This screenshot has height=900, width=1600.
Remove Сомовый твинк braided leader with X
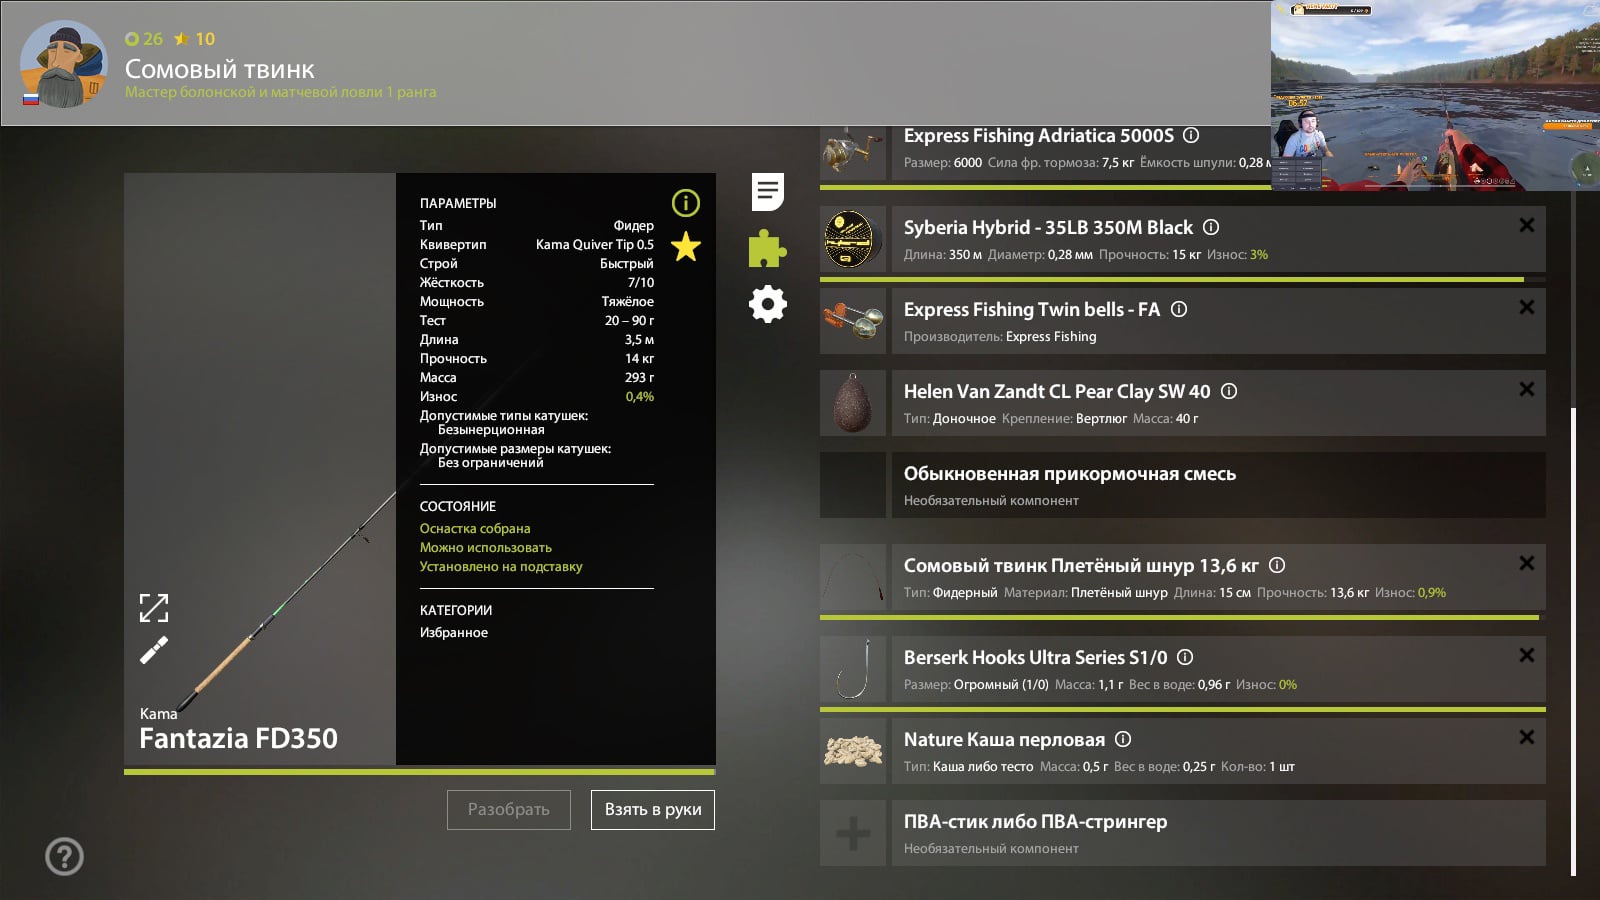point(1527,563)
